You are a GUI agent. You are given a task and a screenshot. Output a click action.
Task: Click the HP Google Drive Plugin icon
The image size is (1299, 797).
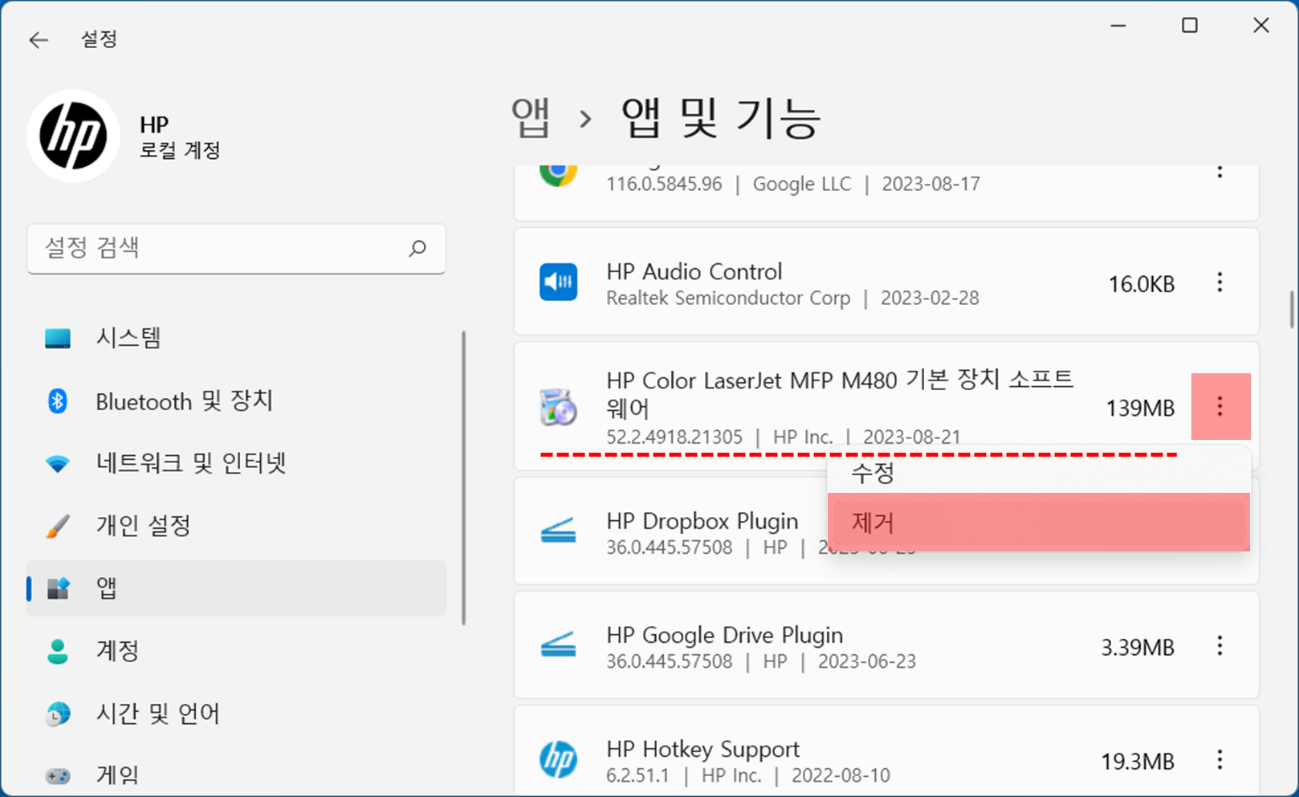coord(558,645)
